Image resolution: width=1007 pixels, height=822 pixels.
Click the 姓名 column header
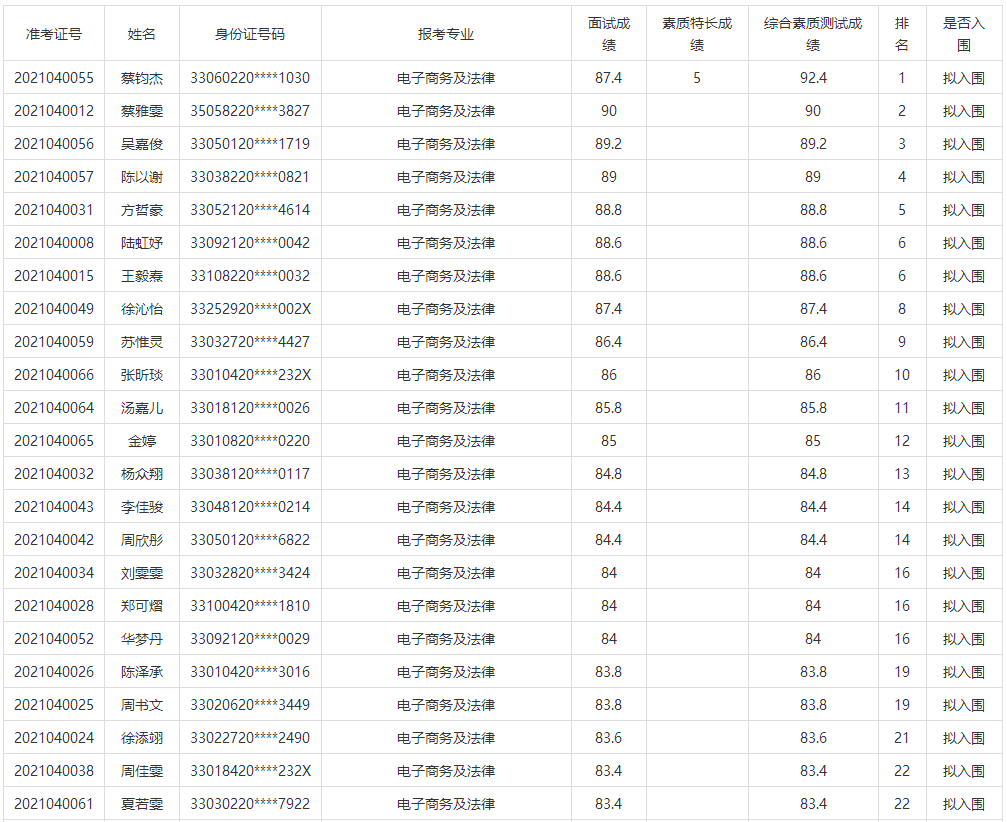coord(142,34)
